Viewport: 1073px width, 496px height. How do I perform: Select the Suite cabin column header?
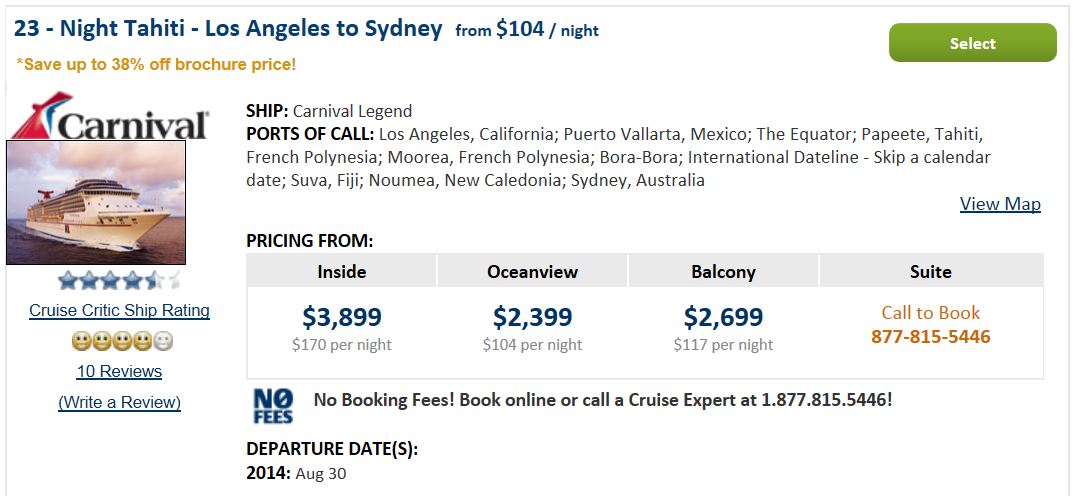tap(931, 272)
